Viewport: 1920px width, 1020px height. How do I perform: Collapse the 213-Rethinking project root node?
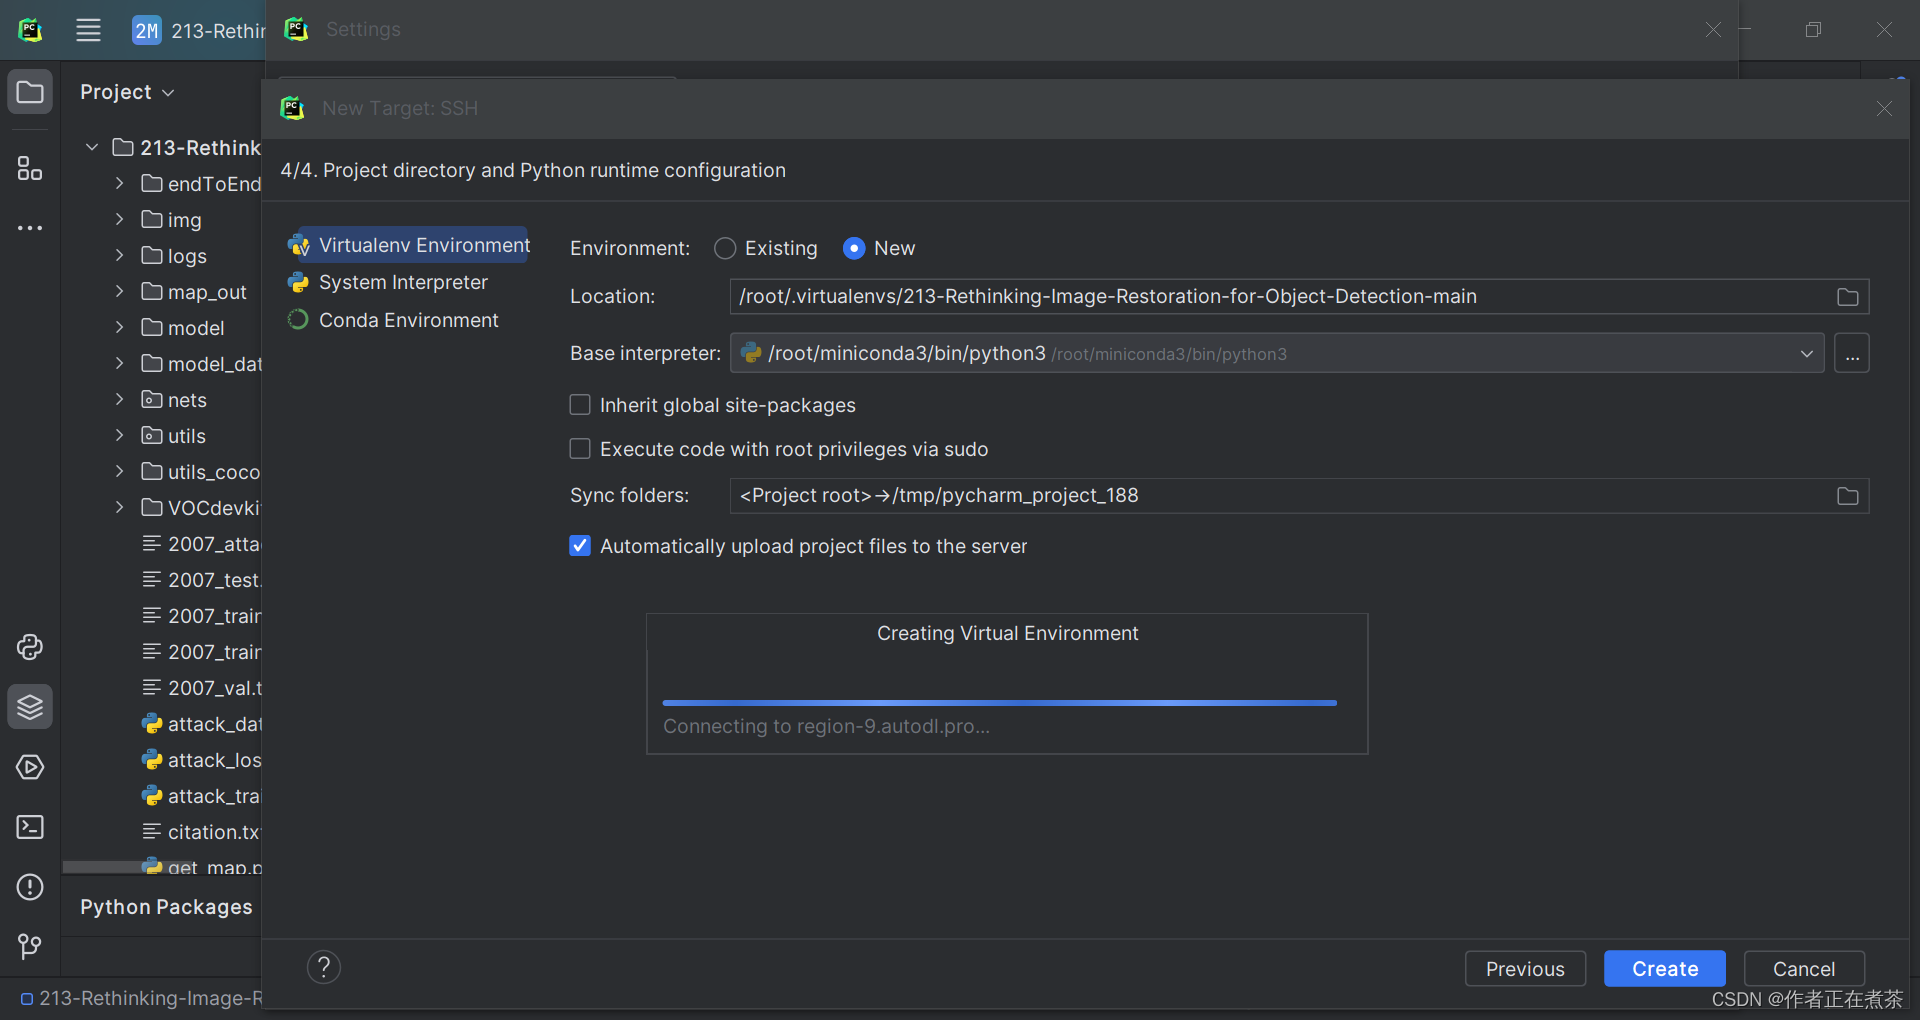tap(91, 146)
